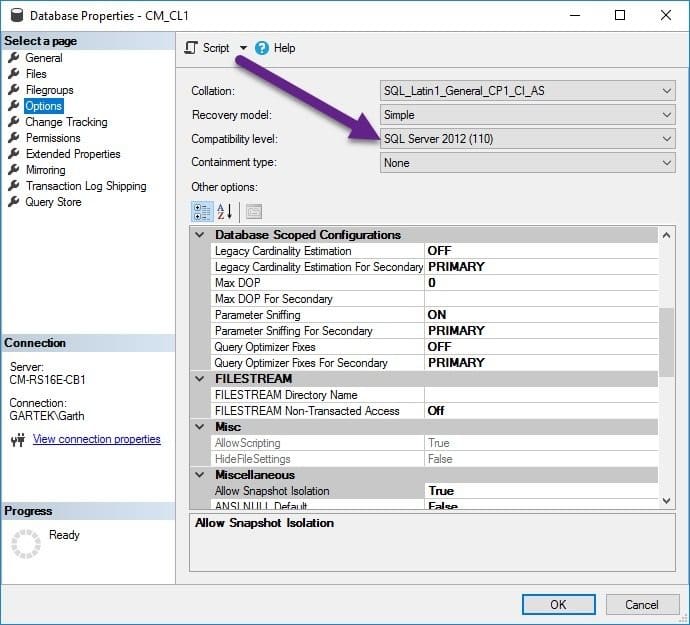
Task: Click the wrench icon beside Filegroups
Action: click(14, 89)
